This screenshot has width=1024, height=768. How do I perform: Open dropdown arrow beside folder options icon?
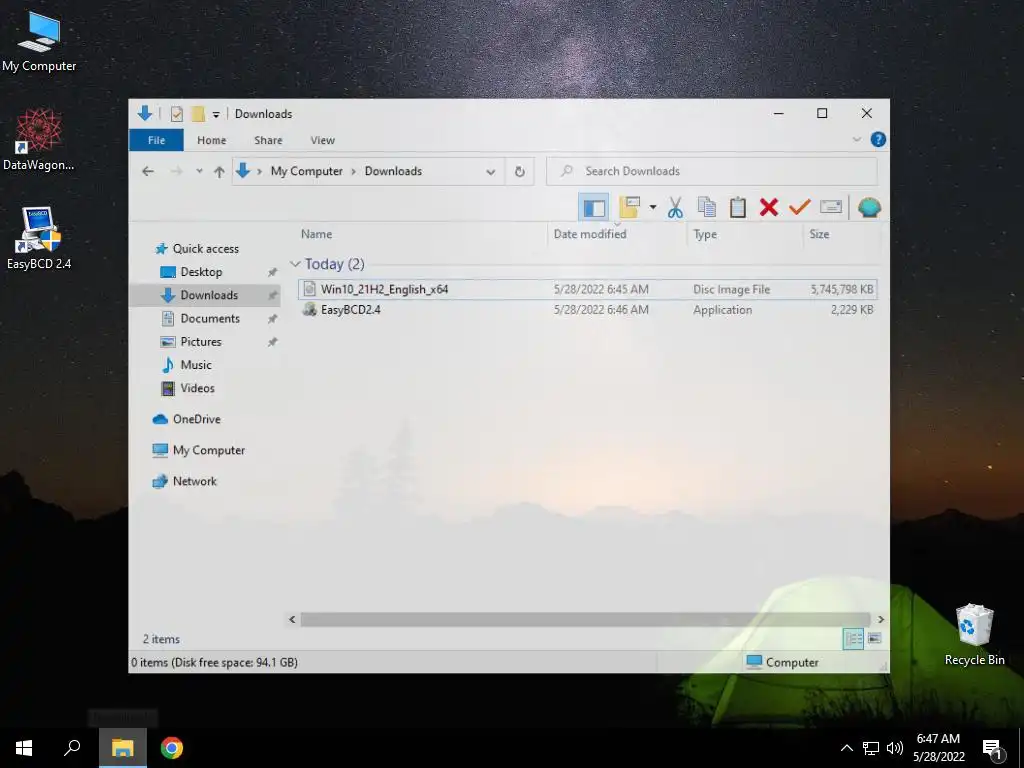(x=652, y=208)
